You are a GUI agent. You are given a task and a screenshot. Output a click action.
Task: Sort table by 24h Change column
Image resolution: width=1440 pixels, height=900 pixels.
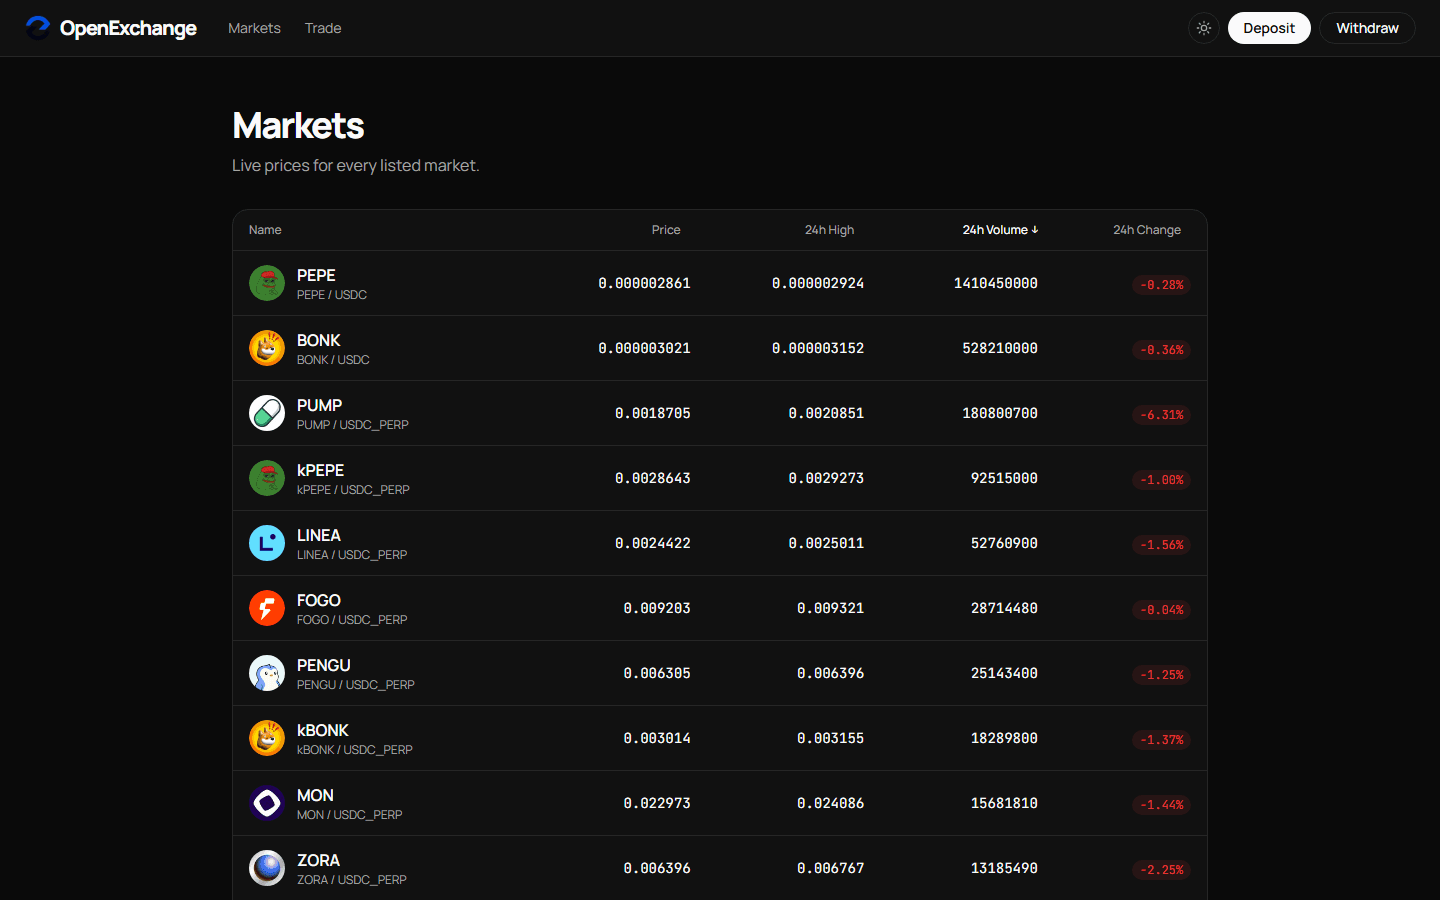click(1147, 230)
